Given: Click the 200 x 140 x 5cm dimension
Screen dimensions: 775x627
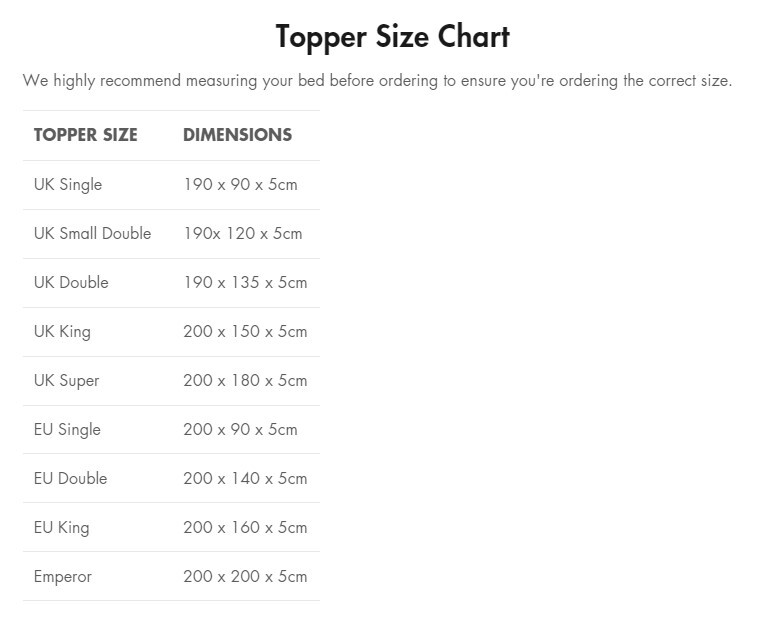Looking at the screenshot, I should [245, 479].
